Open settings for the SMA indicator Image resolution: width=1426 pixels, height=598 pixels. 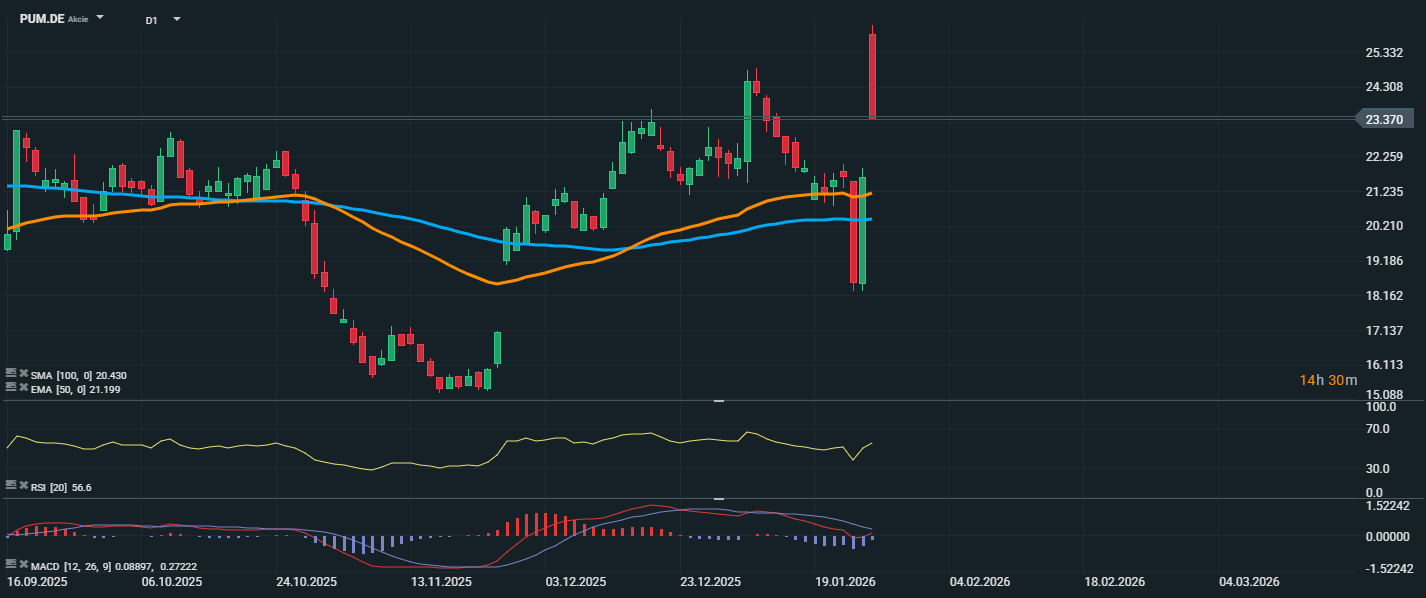pyautogui.click(x=11, y=374)
